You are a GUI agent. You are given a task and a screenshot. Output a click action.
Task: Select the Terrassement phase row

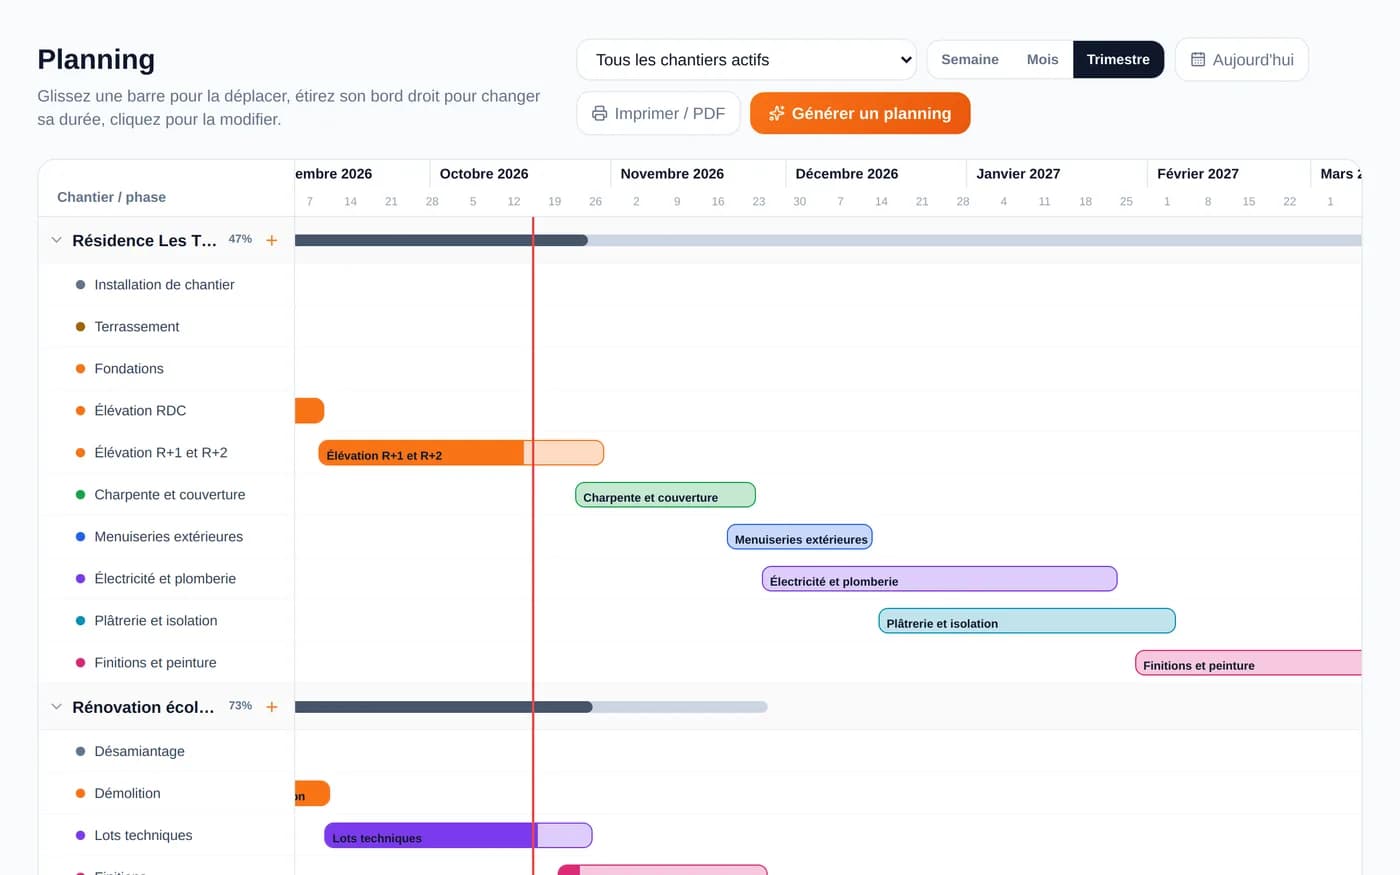(166, 327)
